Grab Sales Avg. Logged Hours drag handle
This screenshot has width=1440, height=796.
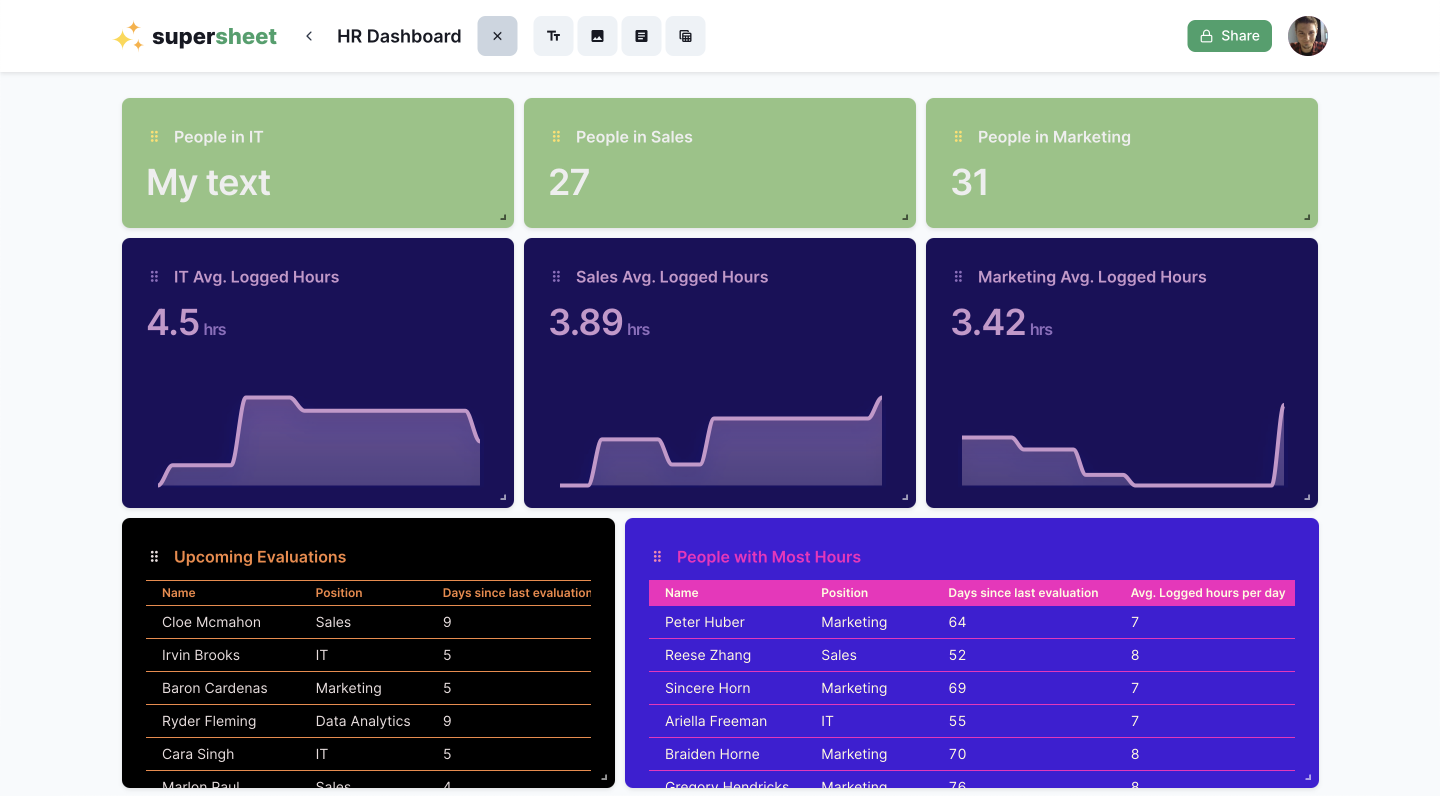click(x=556, y=277)
